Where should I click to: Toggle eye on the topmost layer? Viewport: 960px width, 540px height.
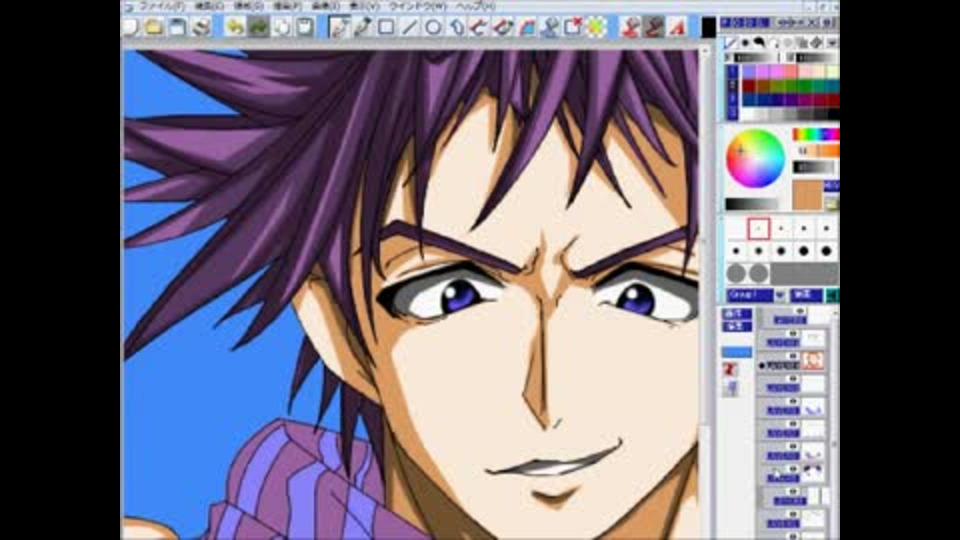pos(800,312)
